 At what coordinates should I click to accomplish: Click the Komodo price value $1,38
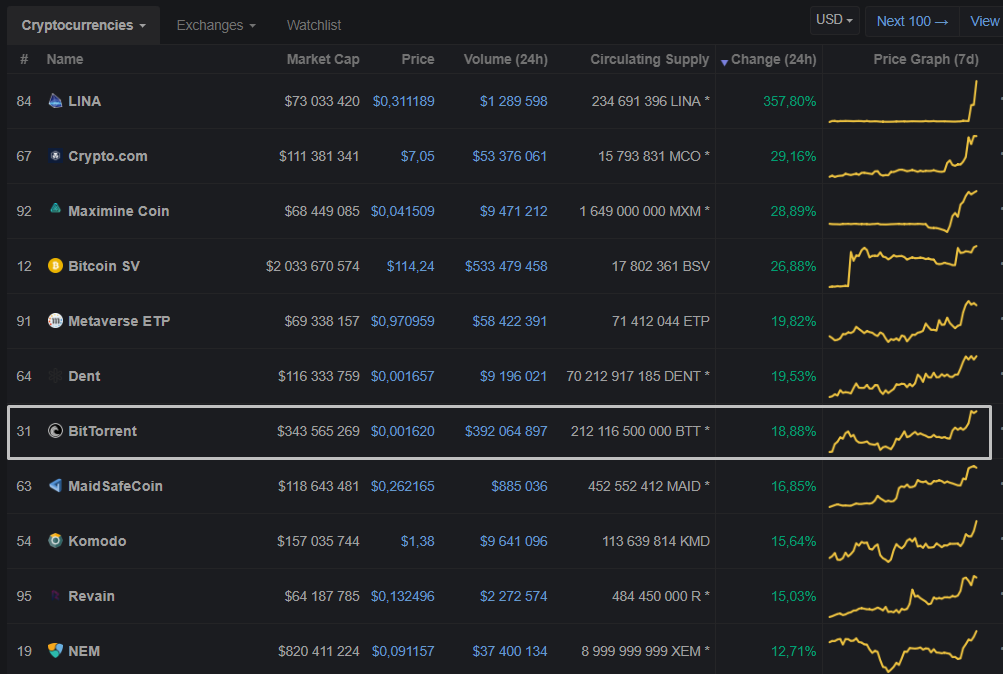417,541
